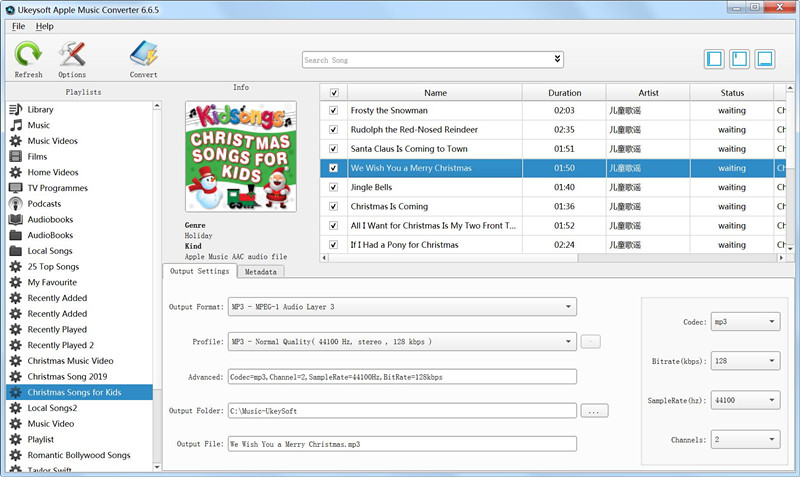Switch to the top-panel layout view icon

(x=740, y=59)
